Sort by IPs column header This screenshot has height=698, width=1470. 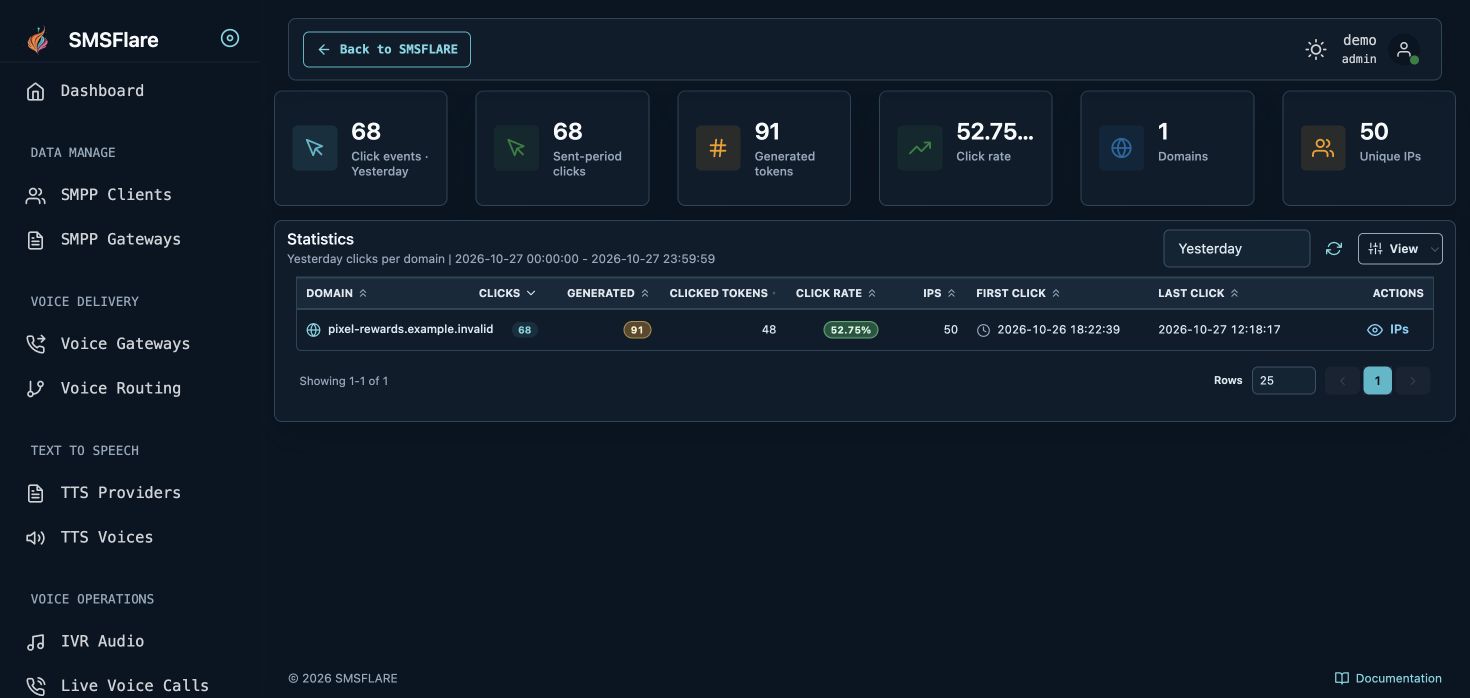point(940,293)
